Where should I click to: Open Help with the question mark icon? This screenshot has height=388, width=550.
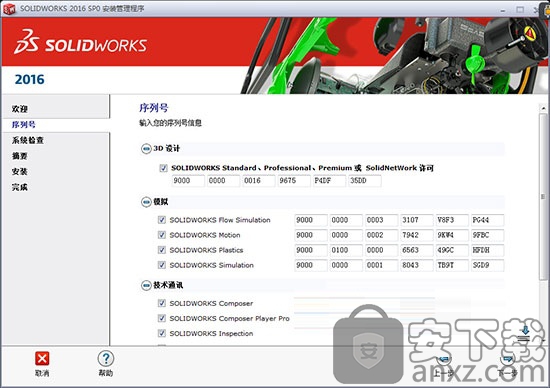pyautogui.click(x=106, y=359)
